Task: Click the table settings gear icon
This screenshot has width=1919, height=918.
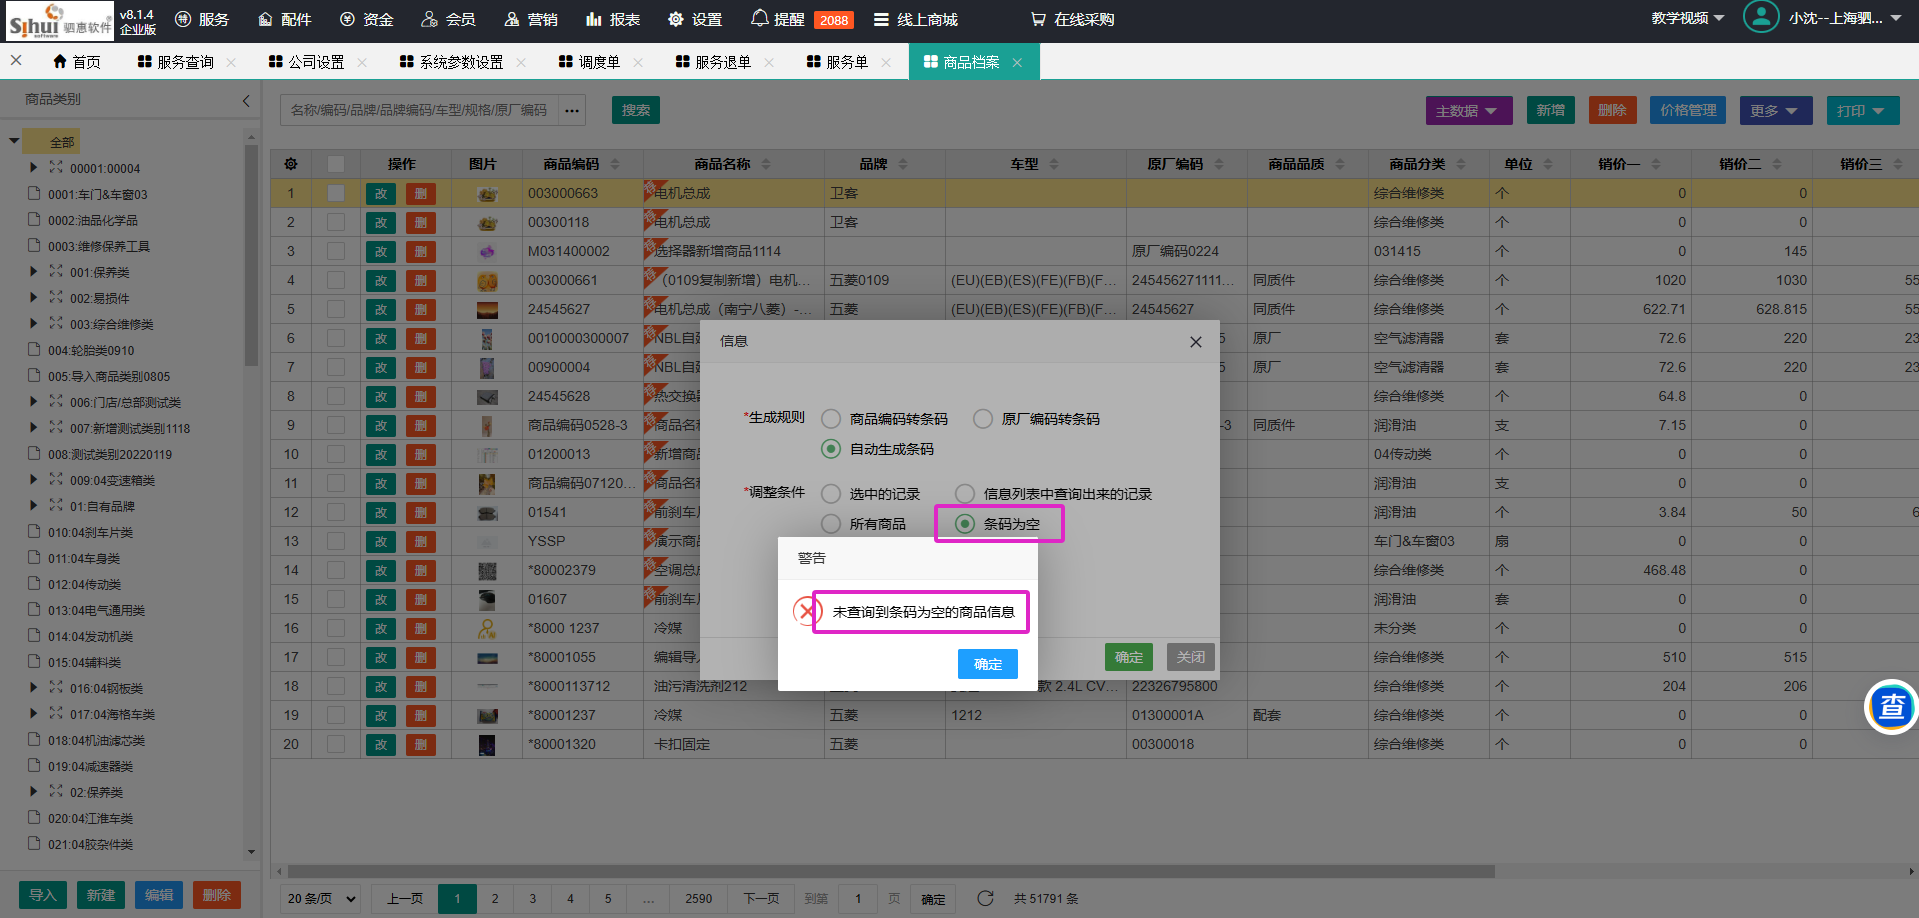Action: tap(291, 164)
